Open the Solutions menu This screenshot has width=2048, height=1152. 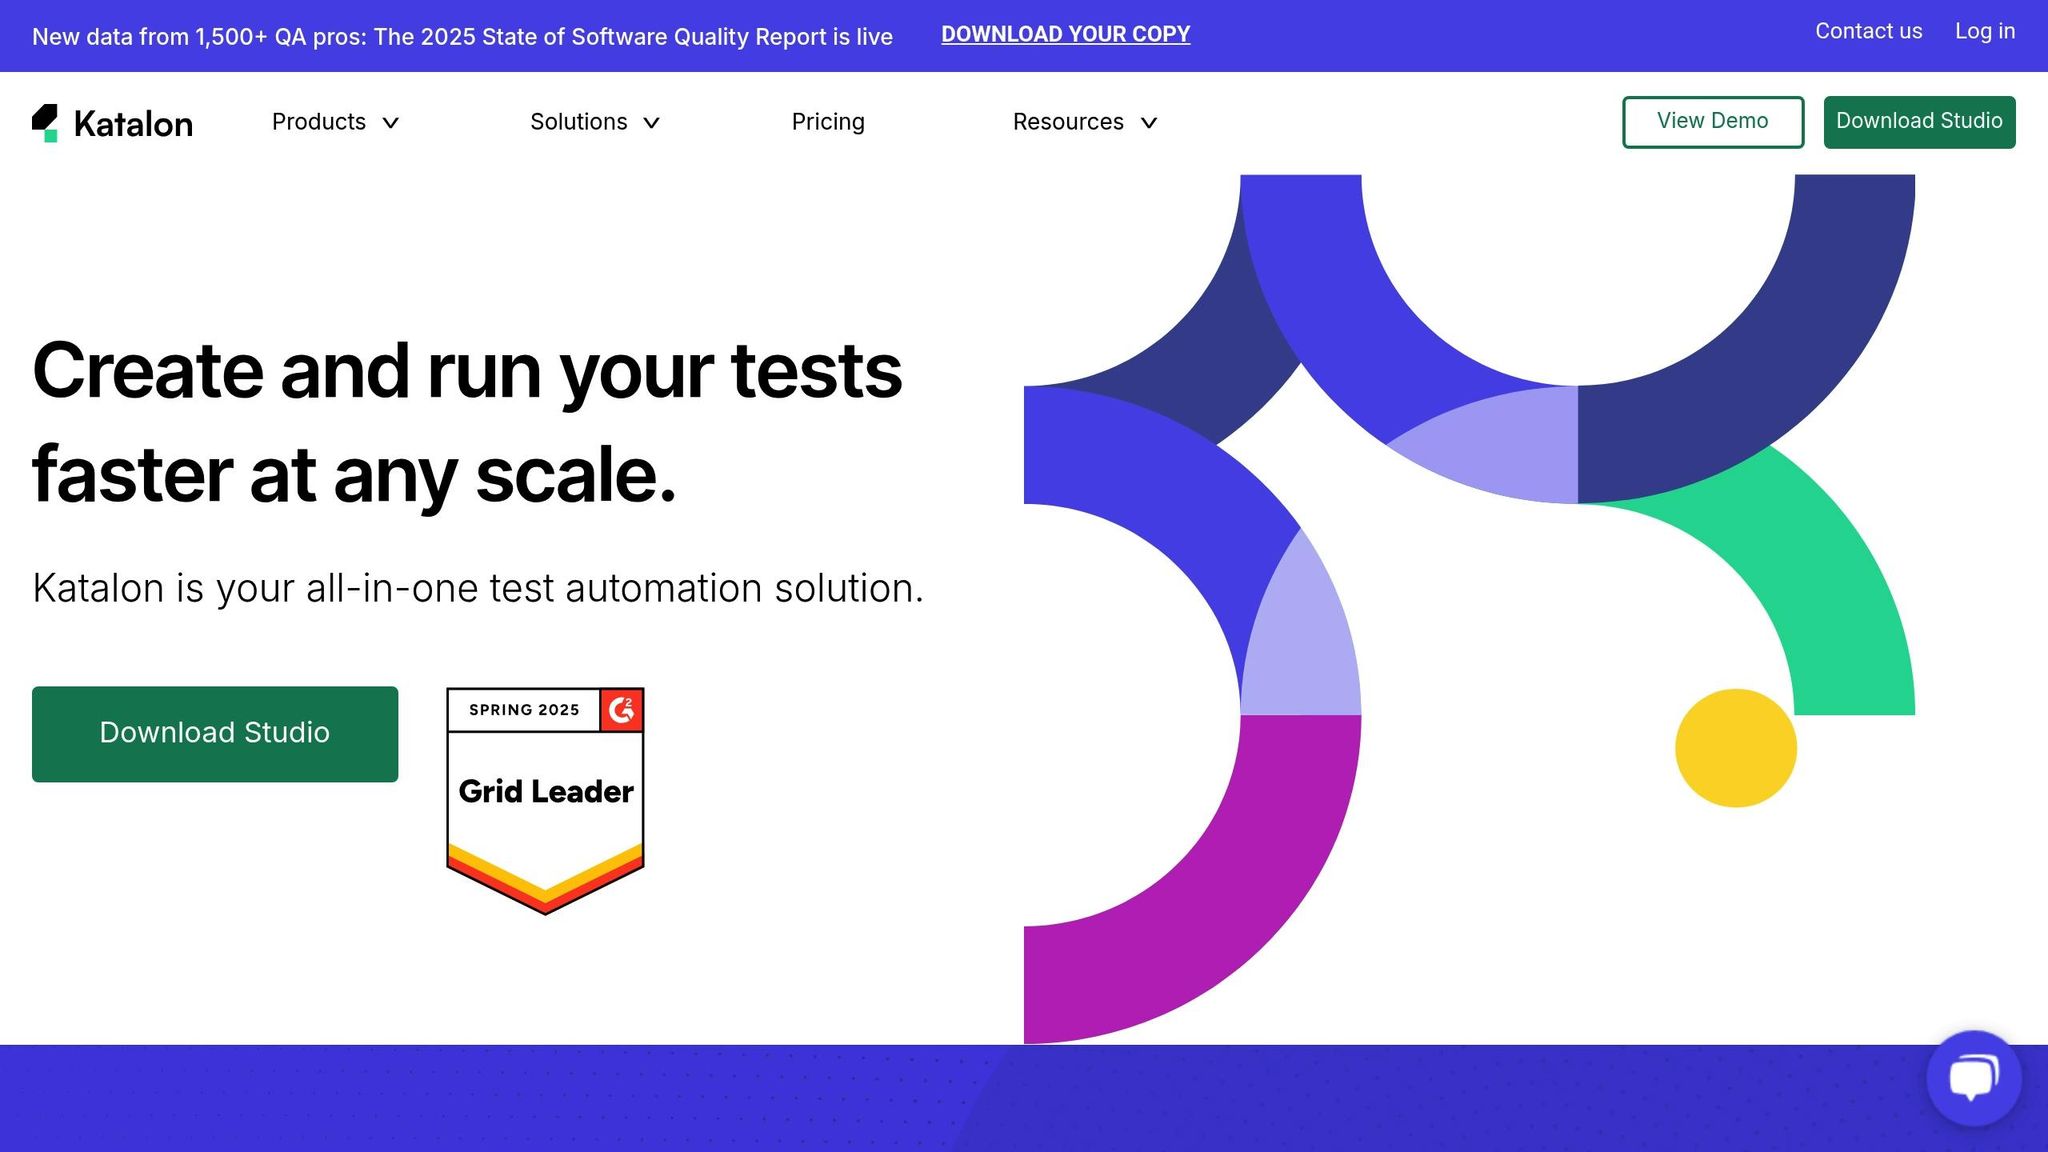[x=595, y=122]
